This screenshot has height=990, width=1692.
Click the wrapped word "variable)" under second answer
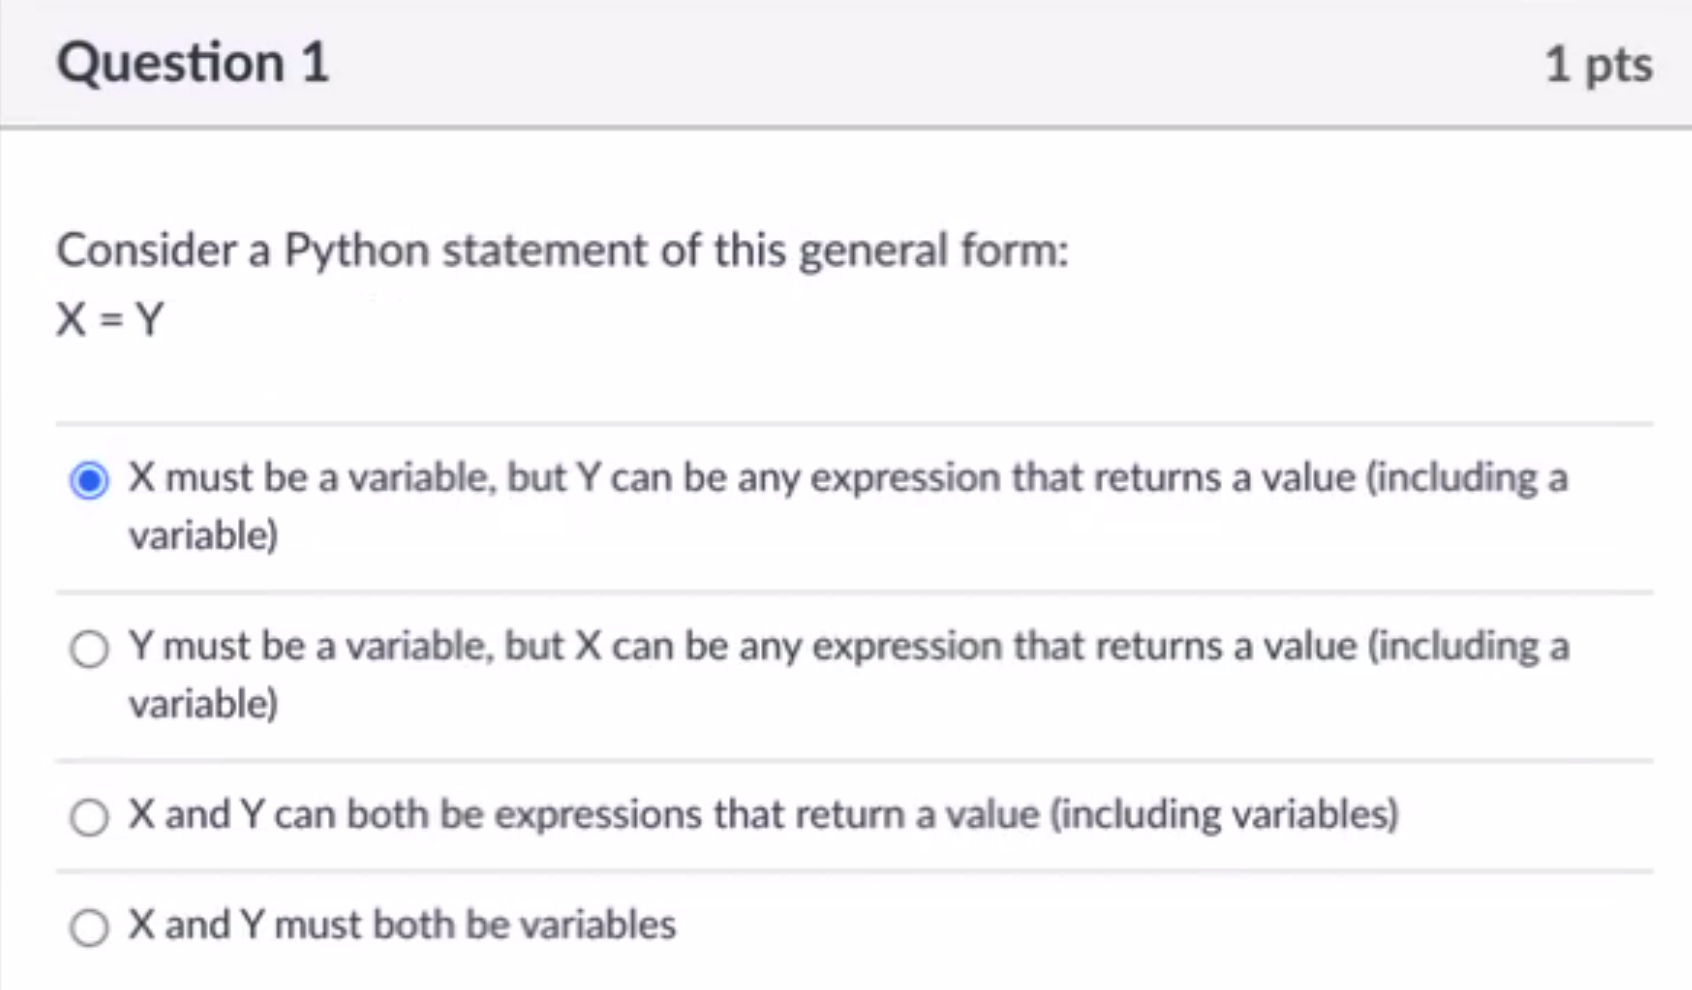[x=204, y=704]
